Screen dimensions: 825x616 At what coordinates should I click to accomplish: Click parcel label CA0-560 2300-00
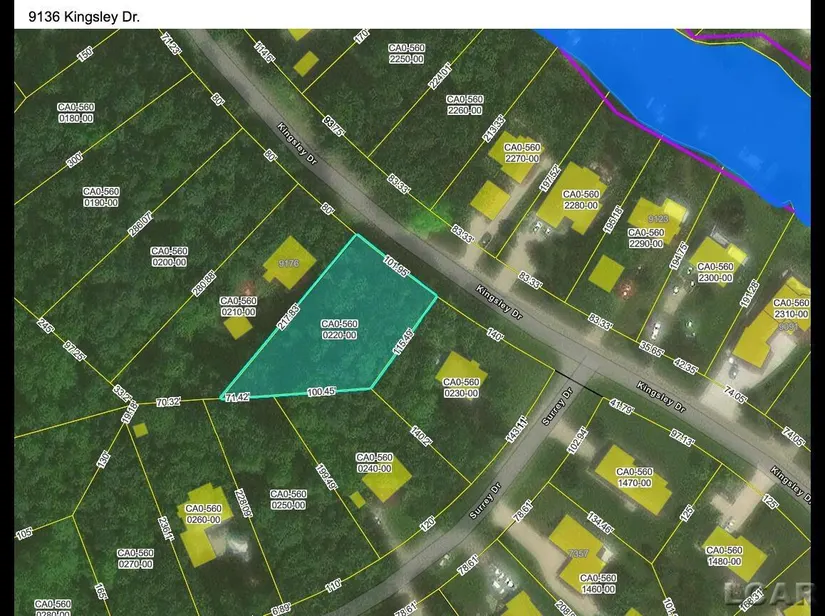[715, 273]
